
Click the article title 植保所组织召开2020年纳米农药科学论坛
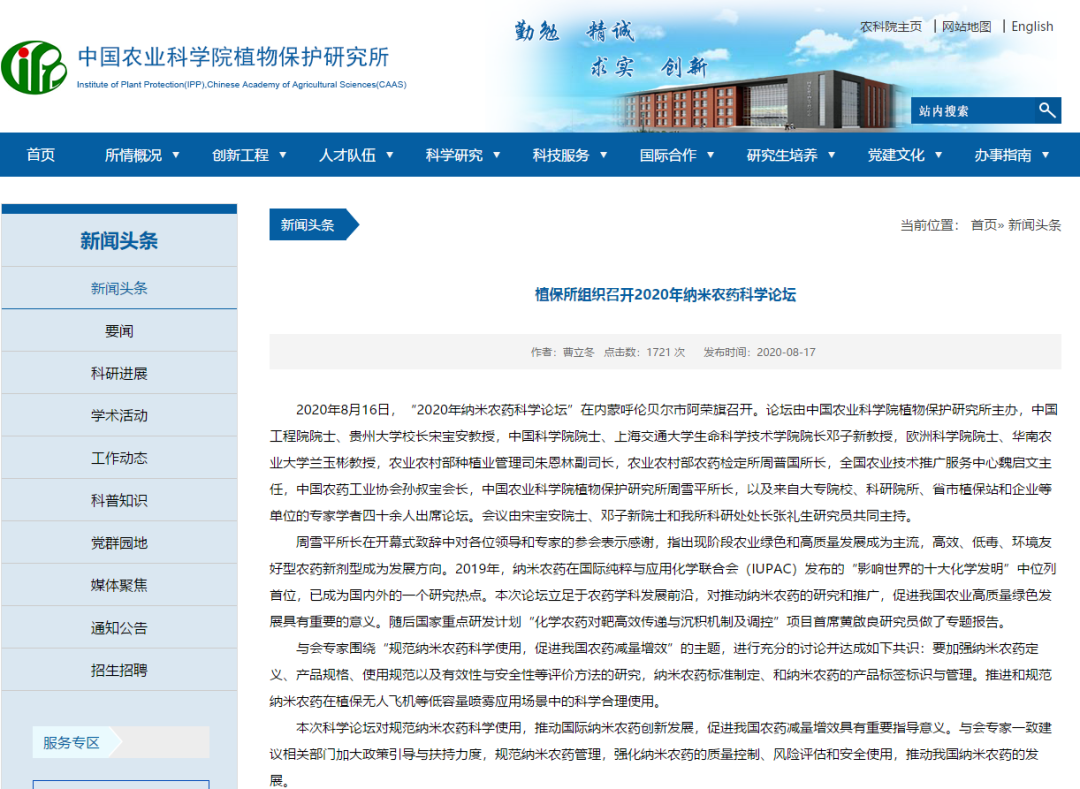tap(665, 295)
